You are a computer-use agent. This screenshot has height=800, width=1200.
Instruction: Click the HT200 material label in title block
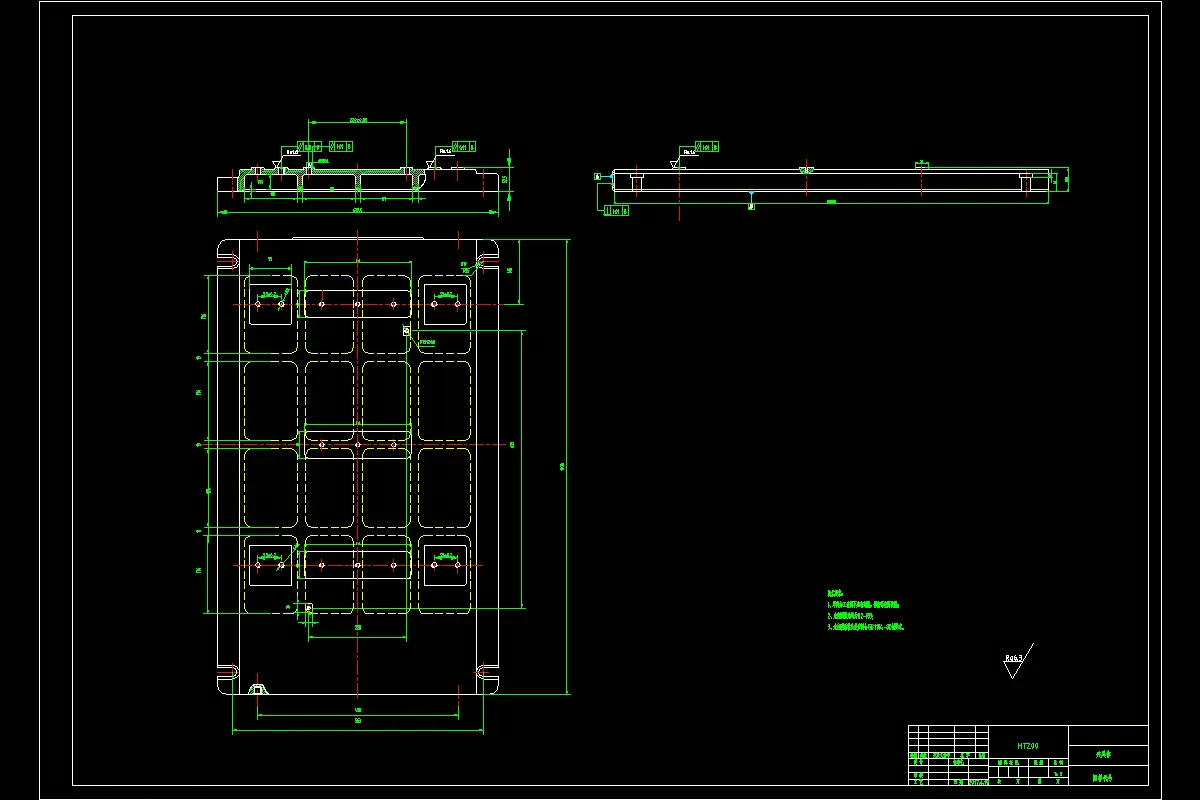point(1028,746)
